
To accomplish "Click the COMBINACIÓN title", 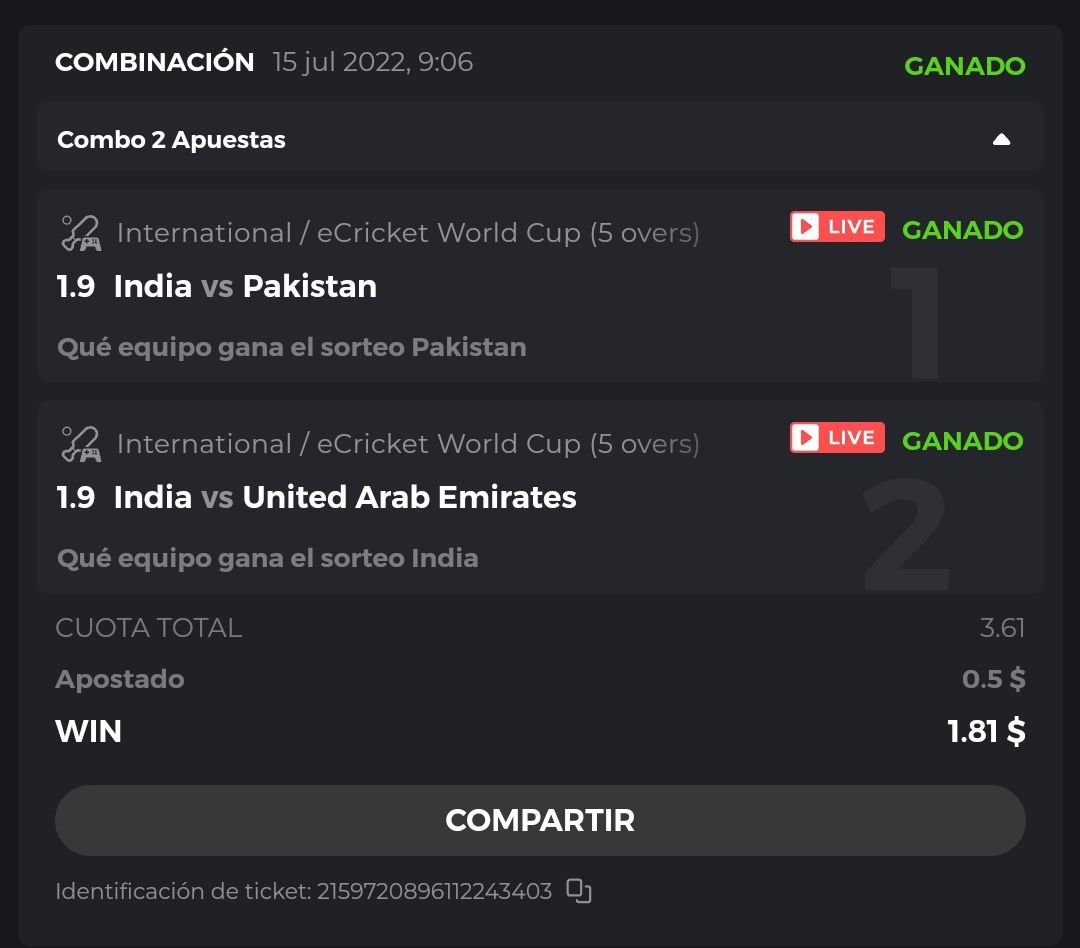I will [155, 62].
